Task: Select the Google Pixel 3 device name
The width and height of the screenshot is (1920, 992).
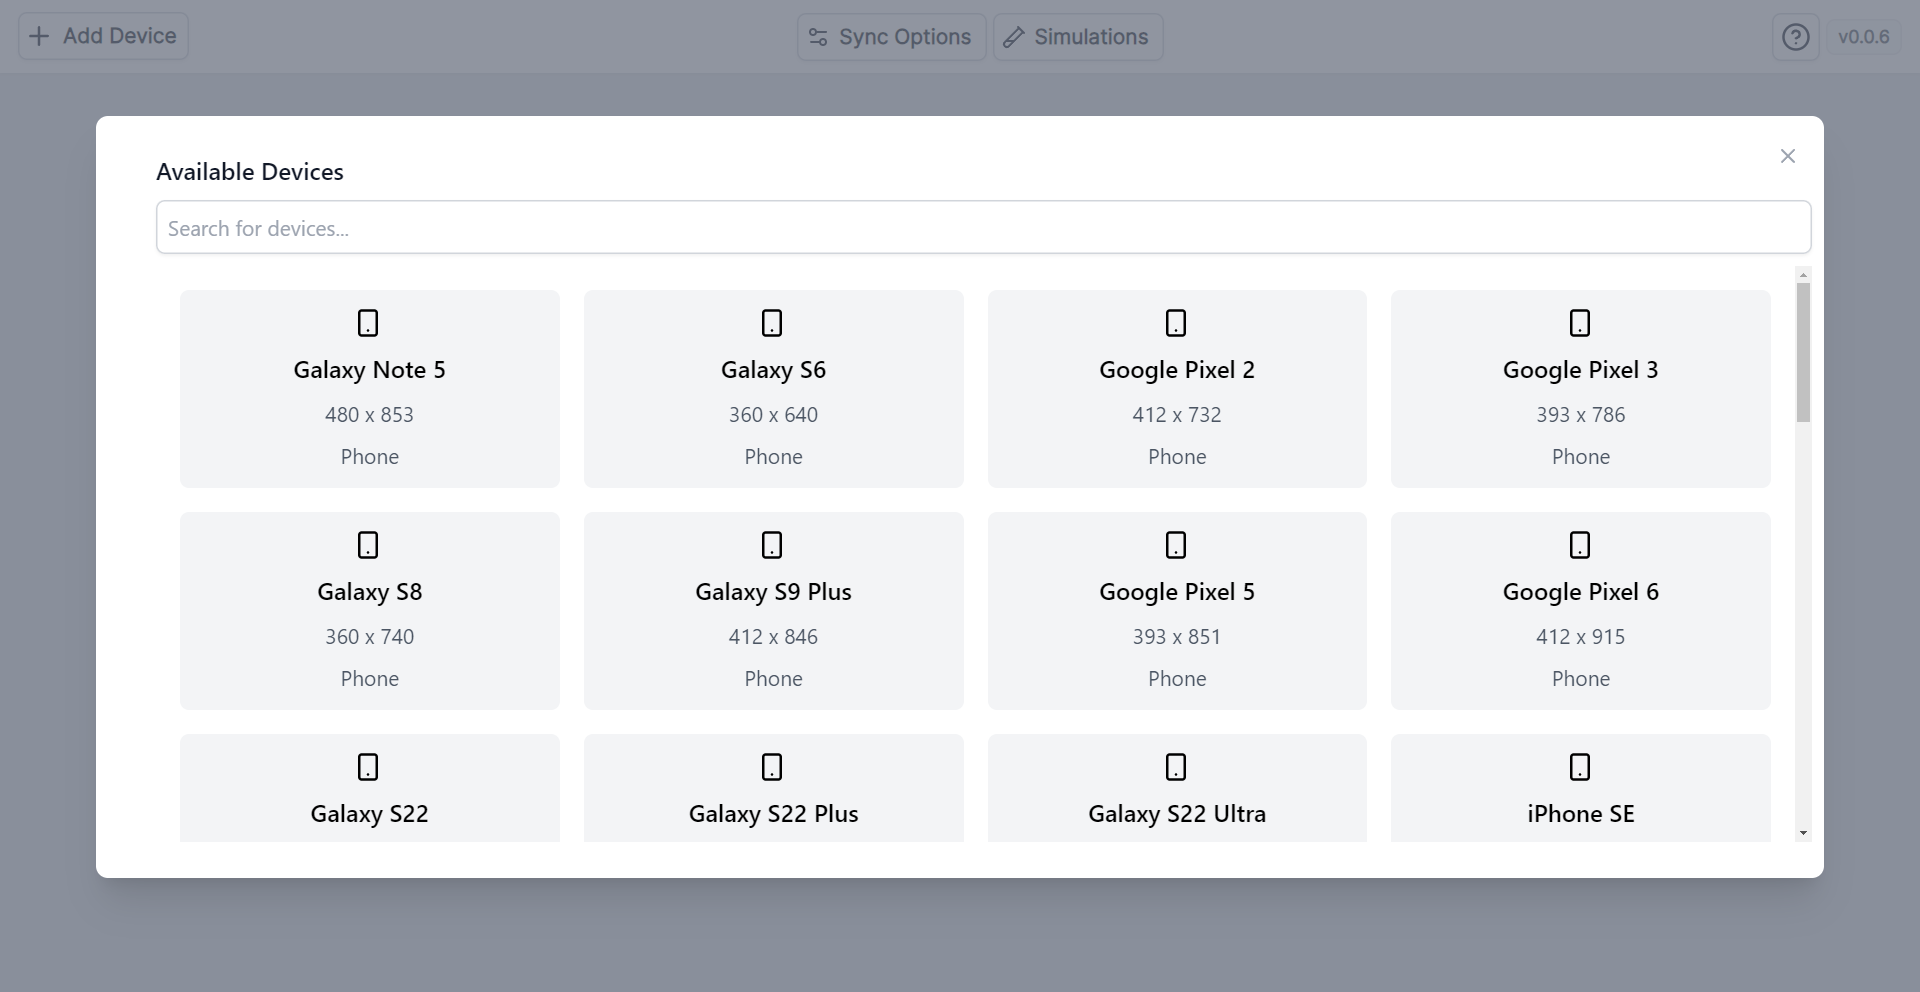Action: click(x=1581, y=370)
